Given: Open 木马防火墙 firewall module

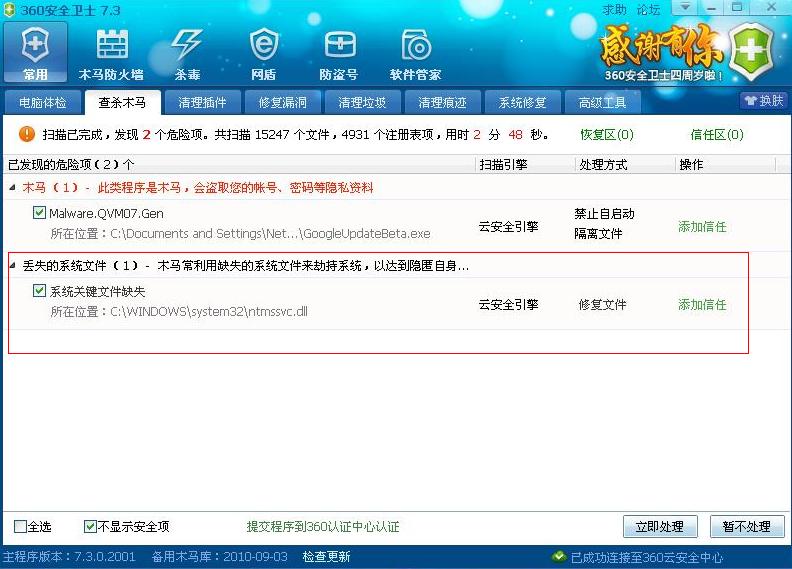Looking at the screenshot, I should tap(112, 55).
